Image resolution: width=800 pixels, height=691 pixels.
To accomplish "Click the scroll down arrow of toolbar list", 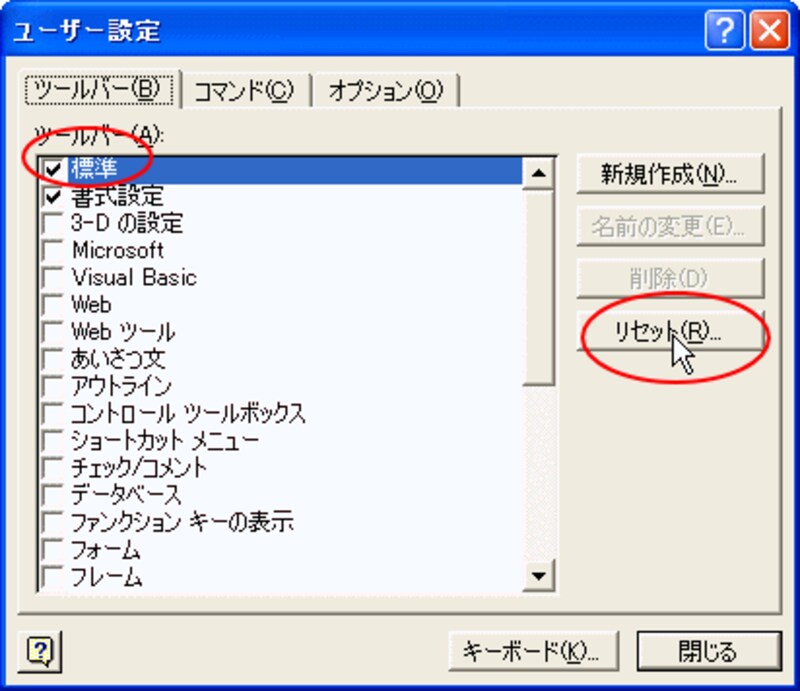I will (538, 577).
